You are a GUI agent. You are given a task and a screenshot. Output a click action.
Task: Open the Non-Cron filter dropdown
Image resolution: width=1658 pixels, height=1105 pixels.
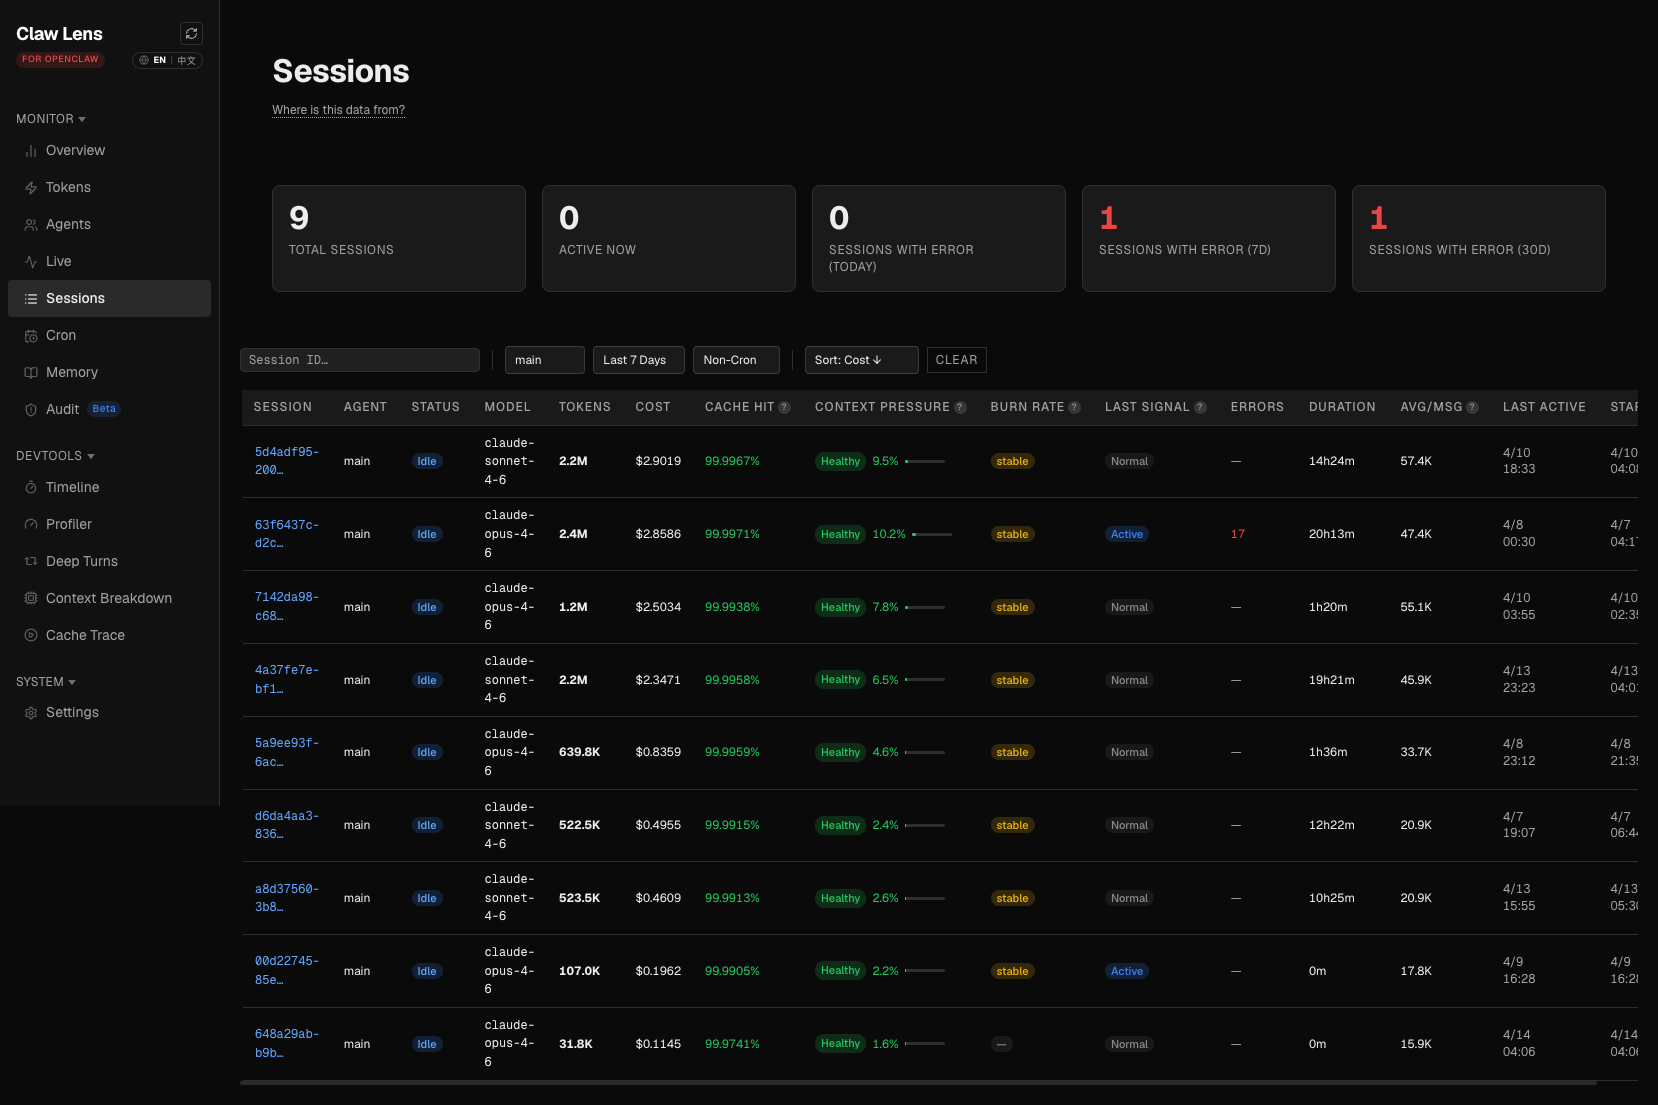[x=736, y=360]
